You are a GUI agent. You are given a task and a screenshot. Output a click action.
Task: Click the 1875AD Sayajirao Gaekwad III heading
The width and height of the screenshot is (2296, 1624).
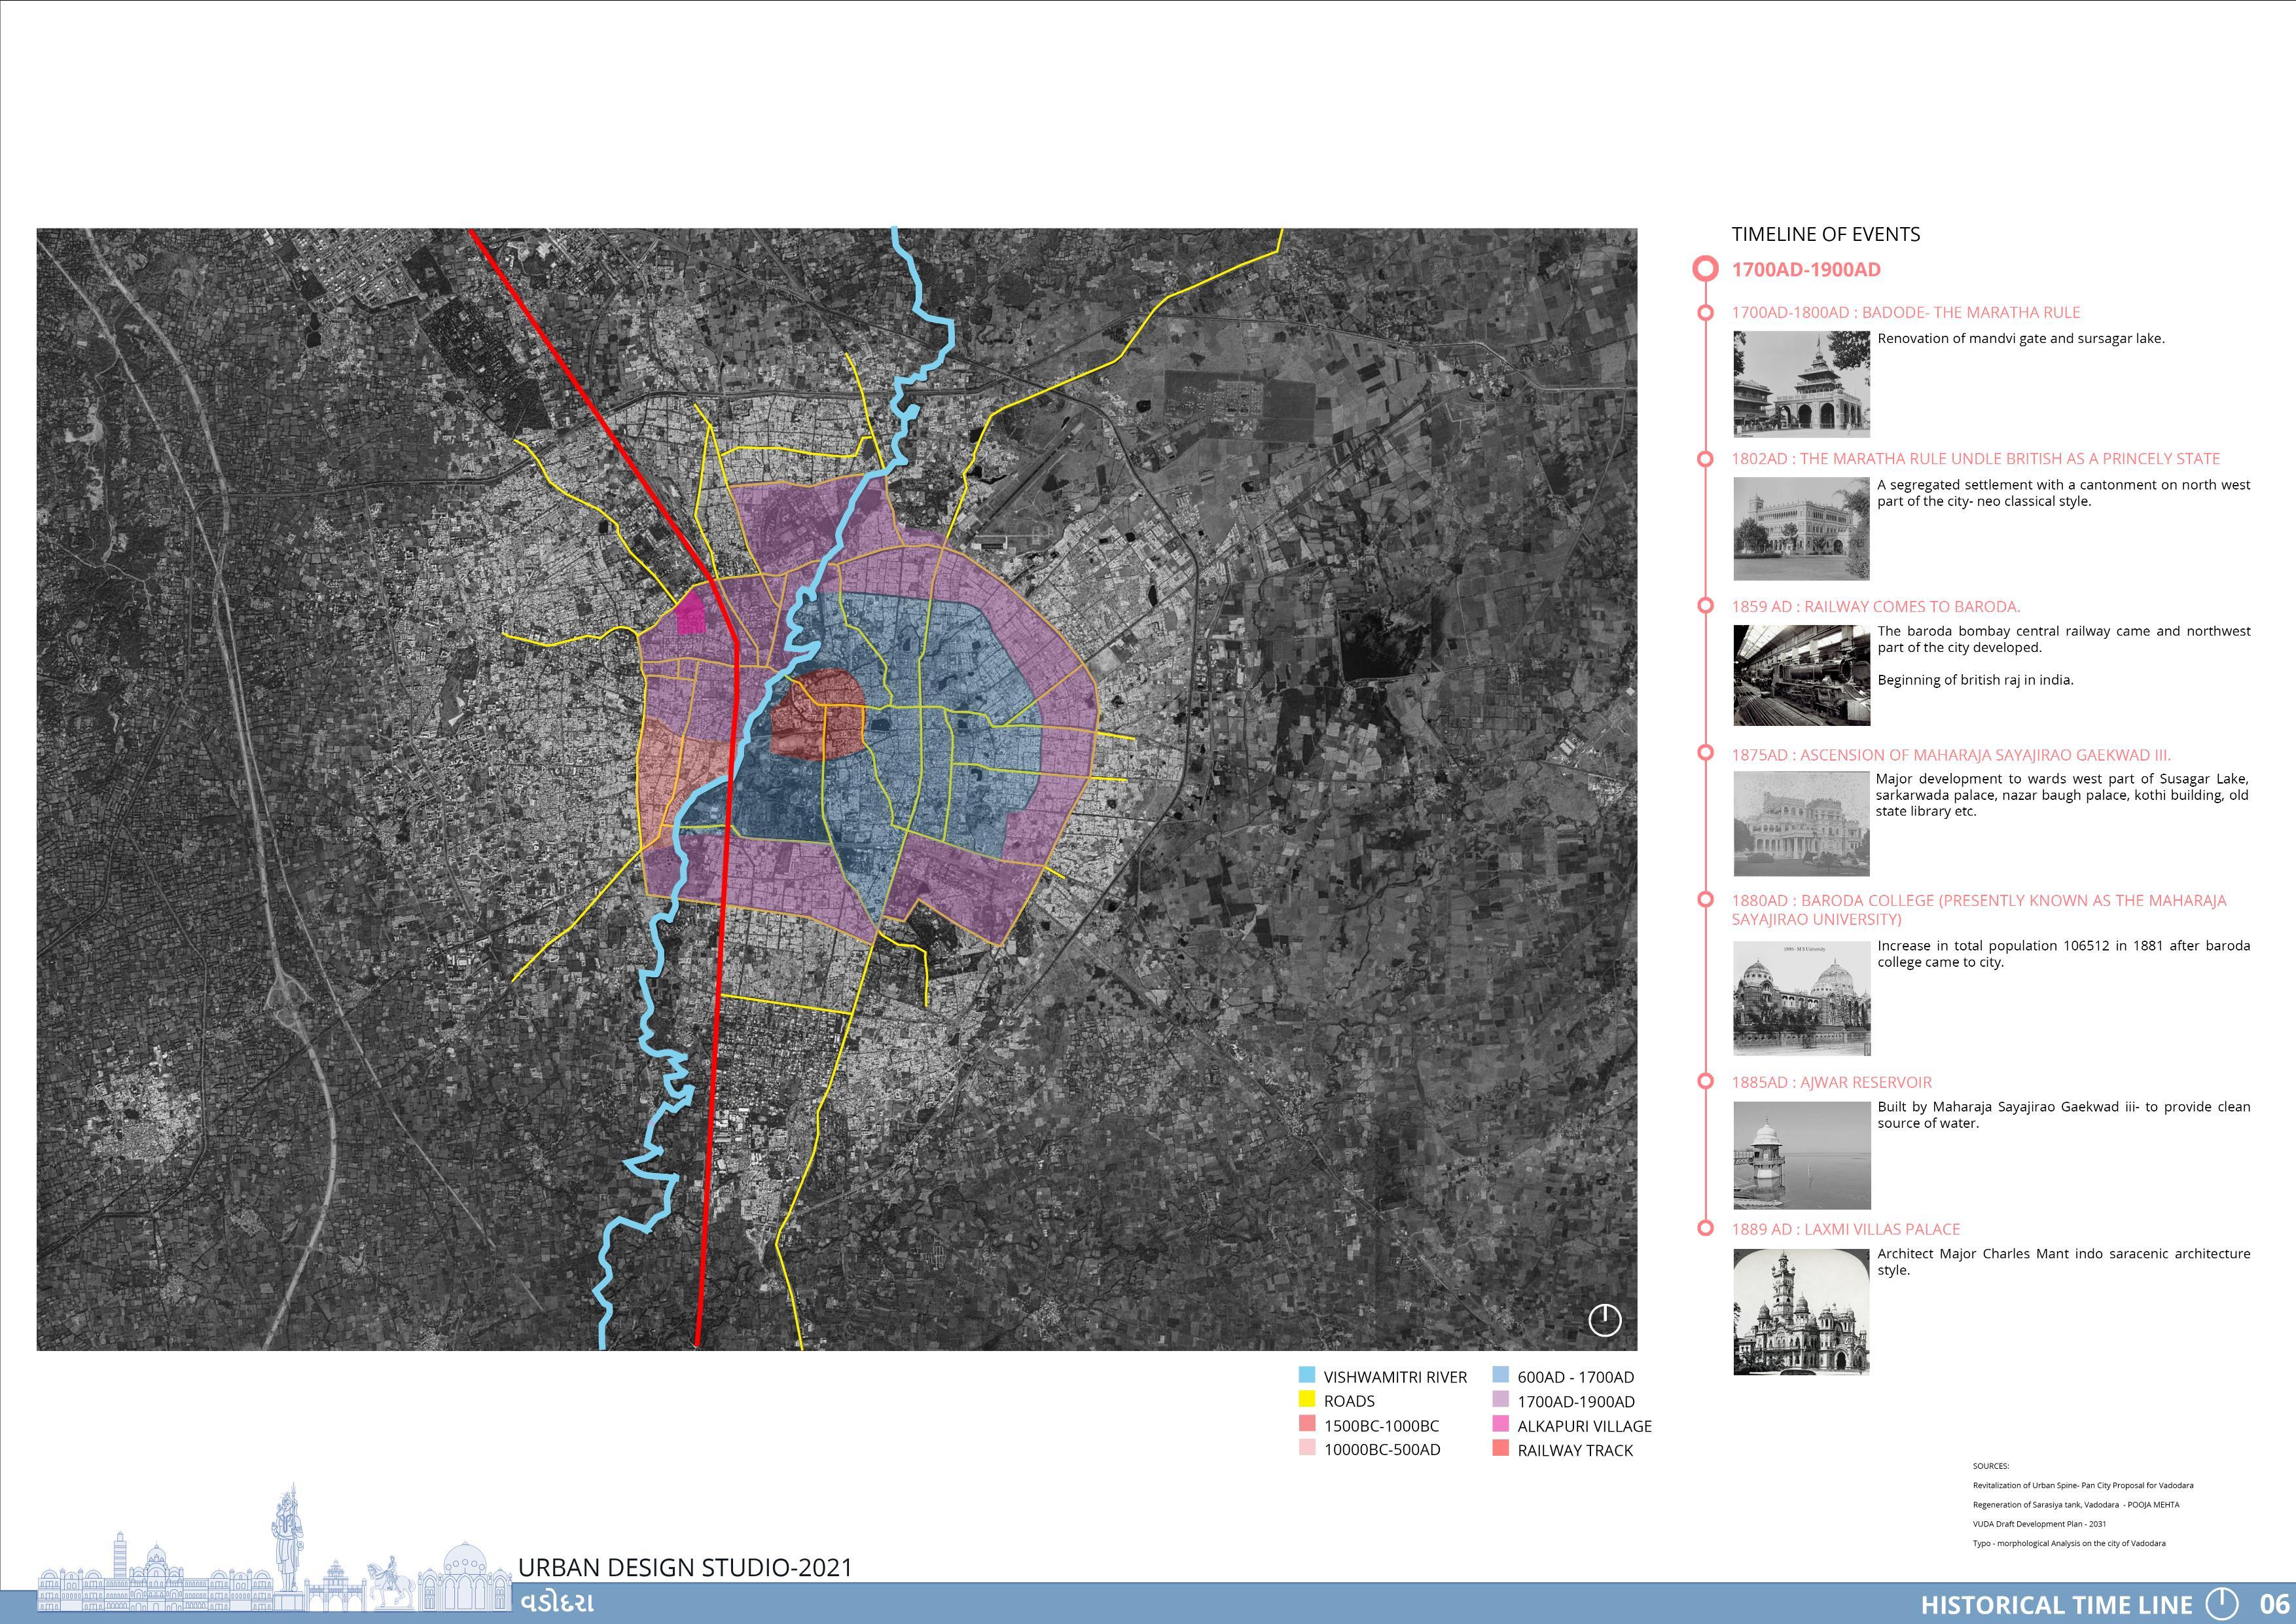1950,755
